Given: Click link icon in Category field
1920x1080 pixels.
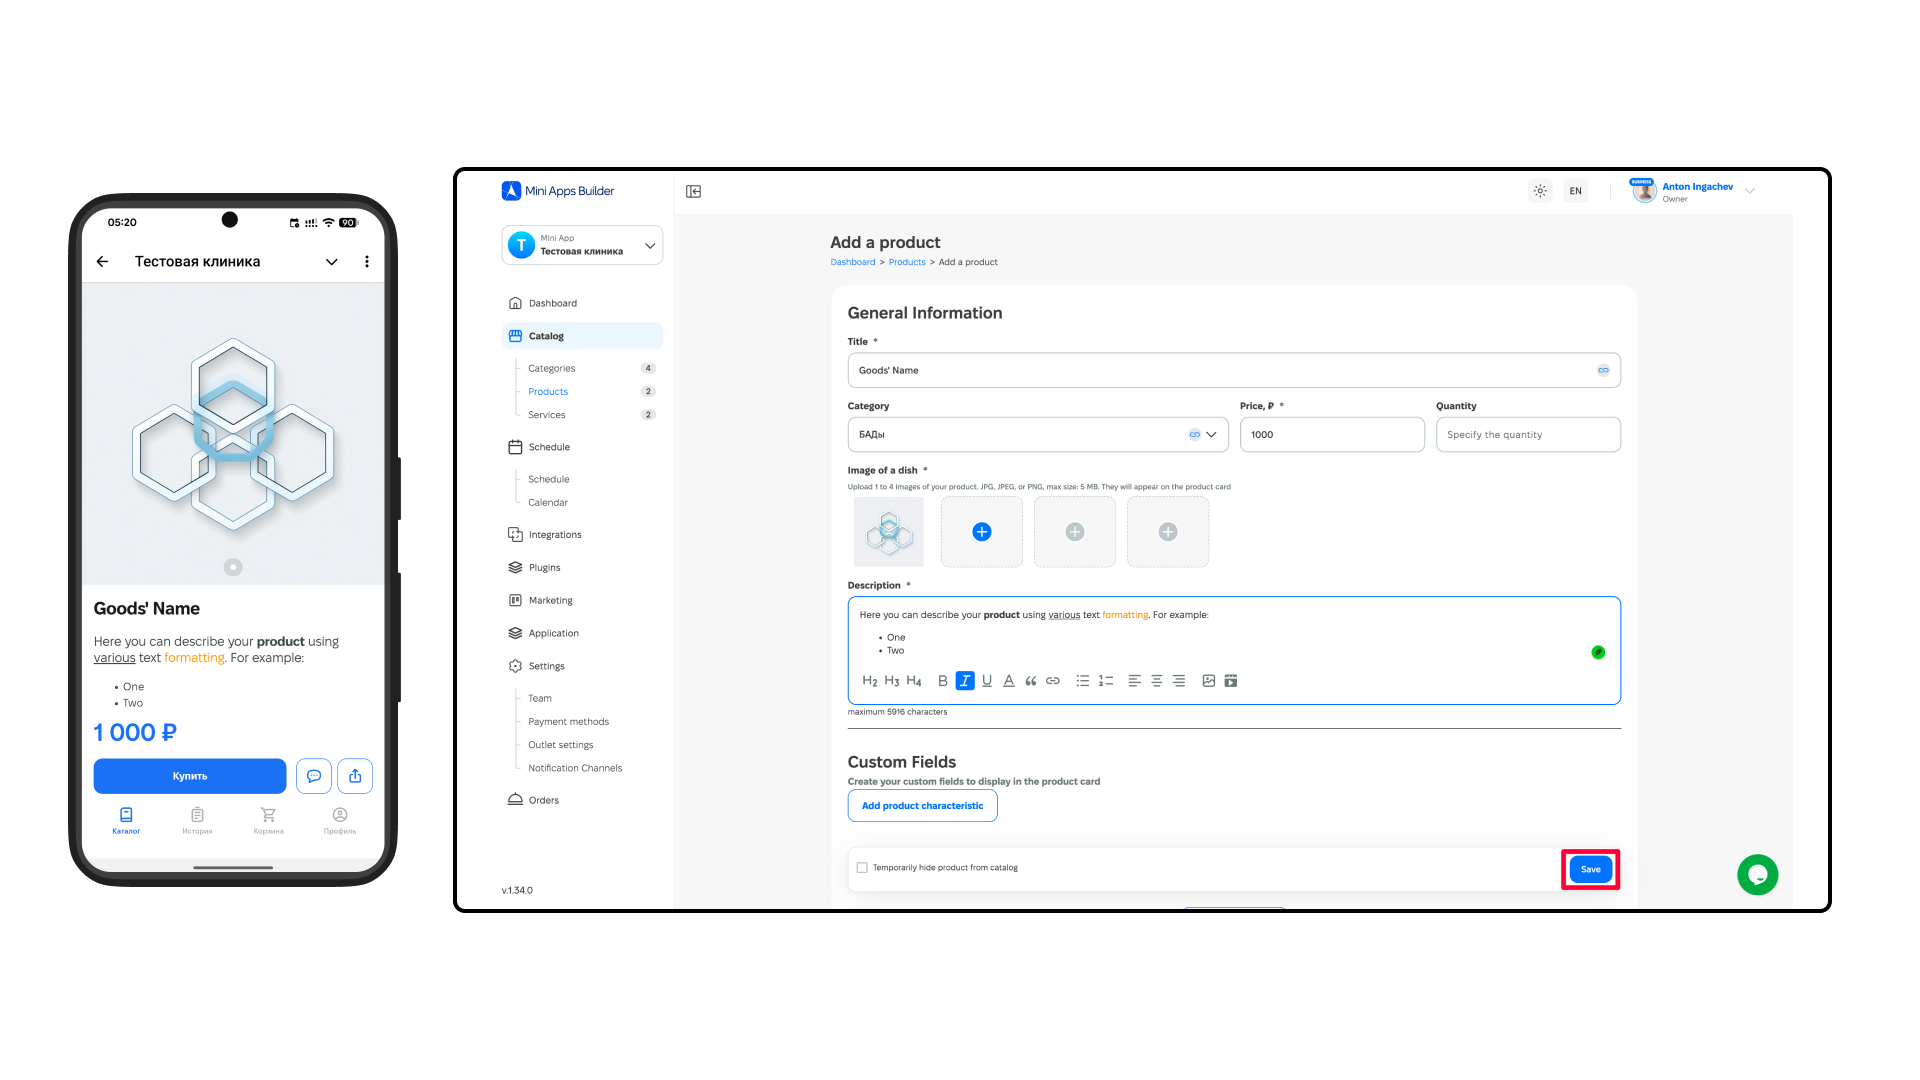Looking at the screenshot, I should click(x=1194, y=435).
